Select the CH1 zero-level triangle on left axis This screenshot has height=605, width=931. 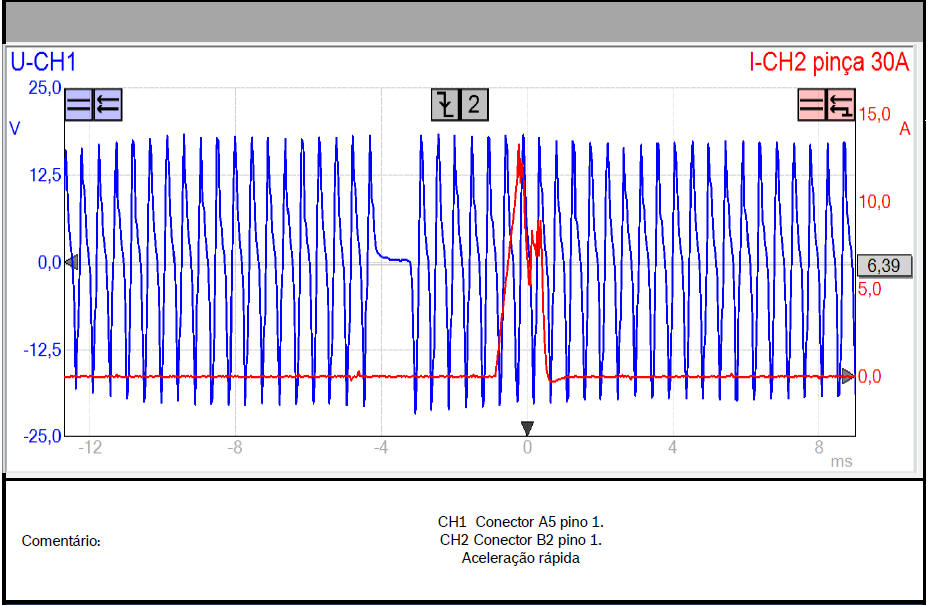tap(70, 263)
